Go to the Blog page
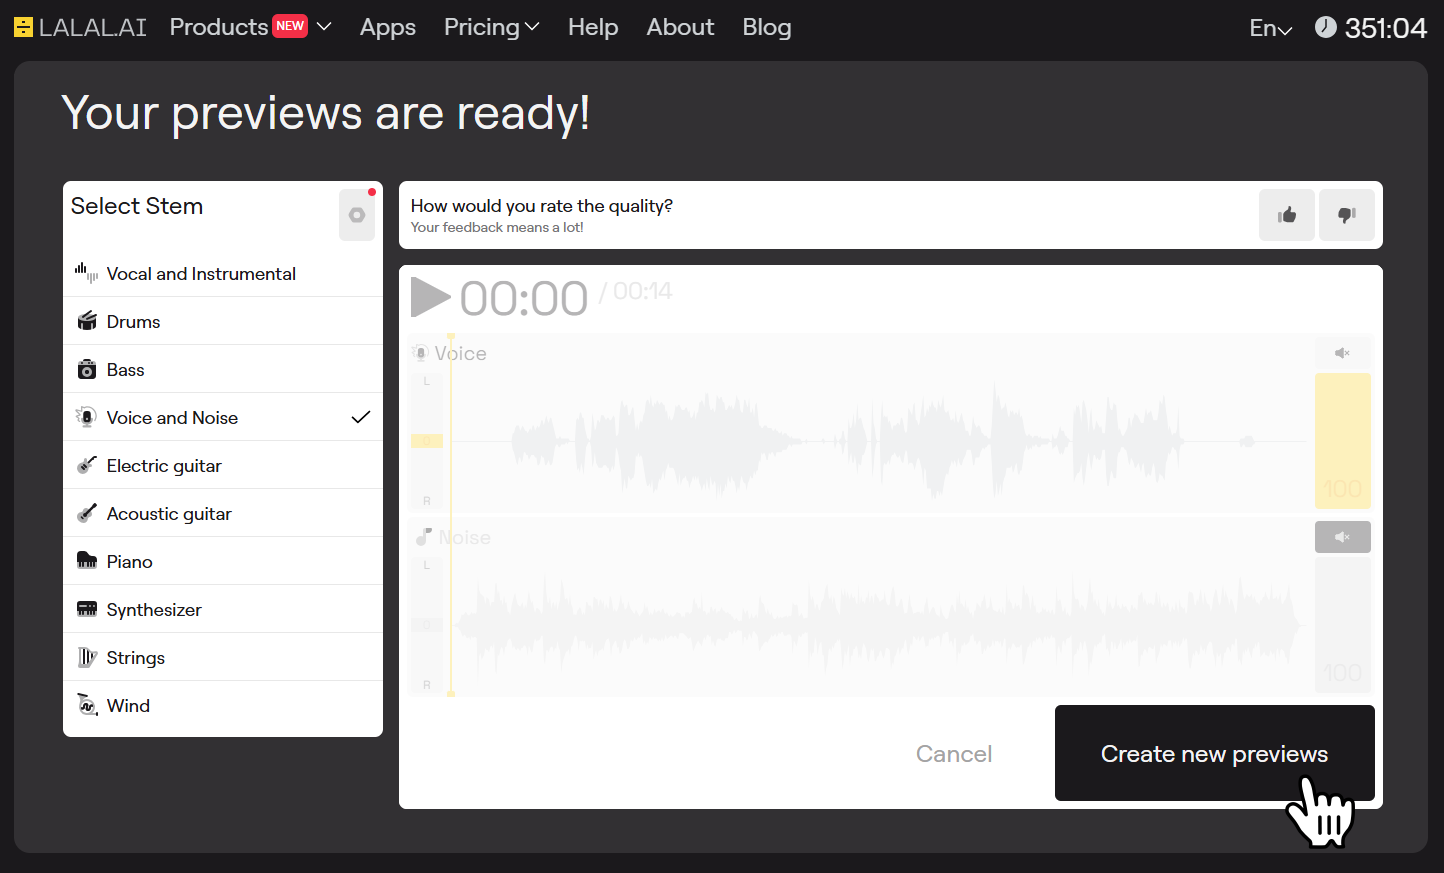Viewport: 1444px width, 873px height. pos(766,27)
